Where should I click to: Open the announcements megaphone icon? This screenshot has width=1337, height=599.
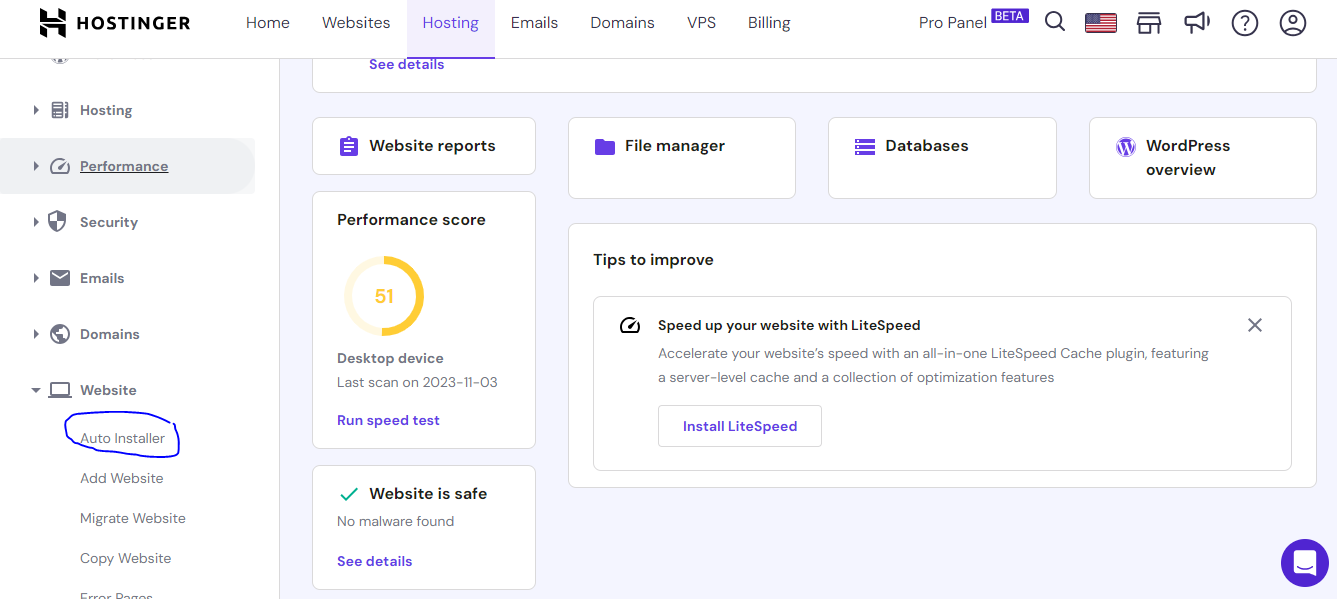[1197, 21]
